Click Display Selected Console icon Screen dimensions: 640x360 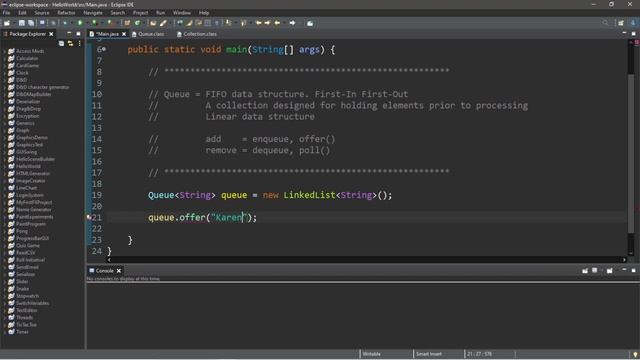[x=595, y=270]
